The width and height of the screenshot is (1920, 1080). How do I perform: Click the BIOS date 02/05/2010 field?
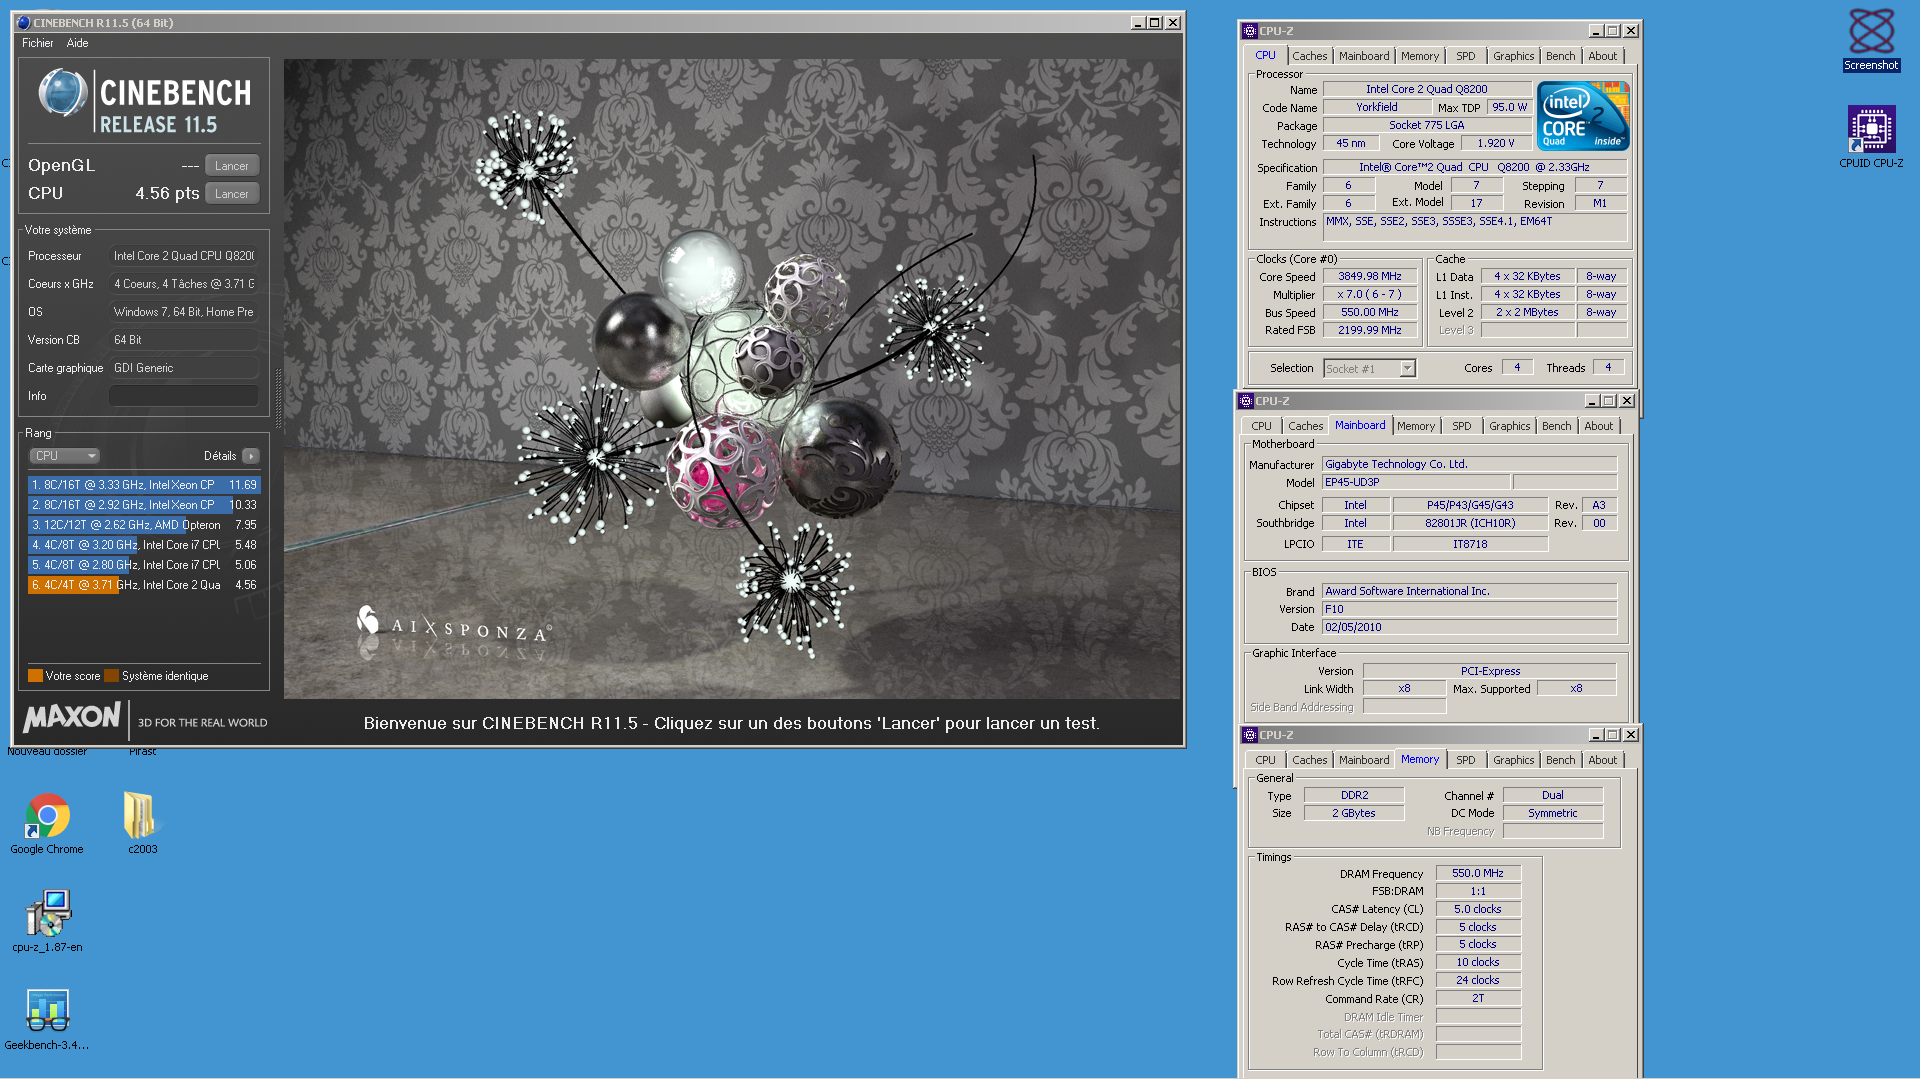pos(1469,627)
